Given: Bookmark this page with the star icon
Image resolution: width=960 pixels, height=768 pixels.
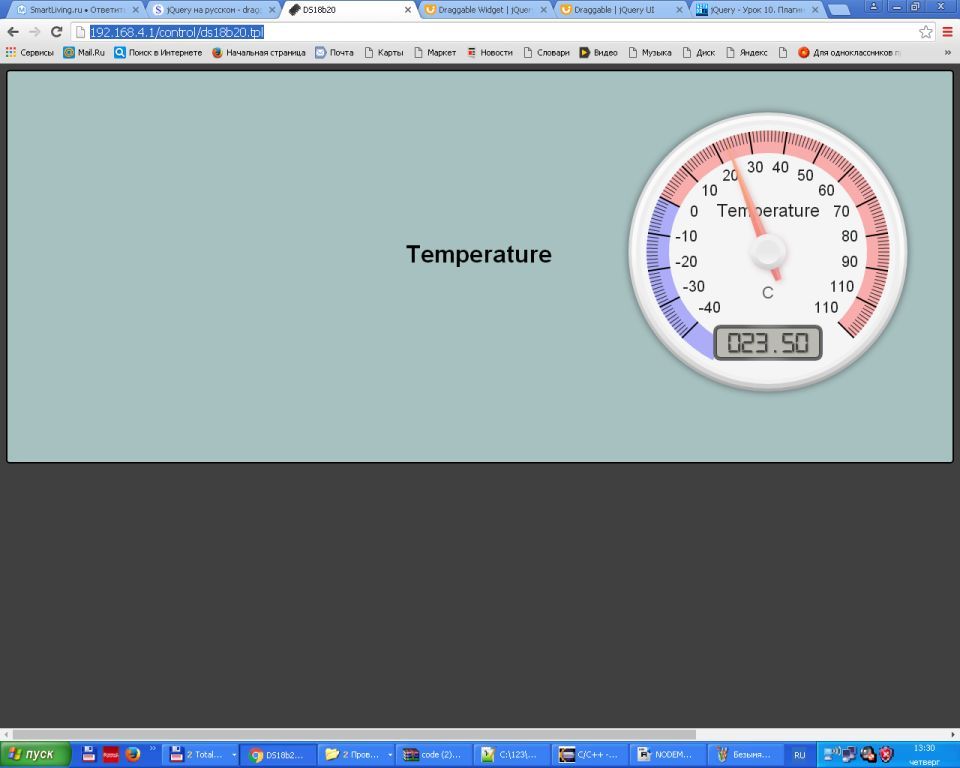Looking at the screenshot, I should 926,32.
